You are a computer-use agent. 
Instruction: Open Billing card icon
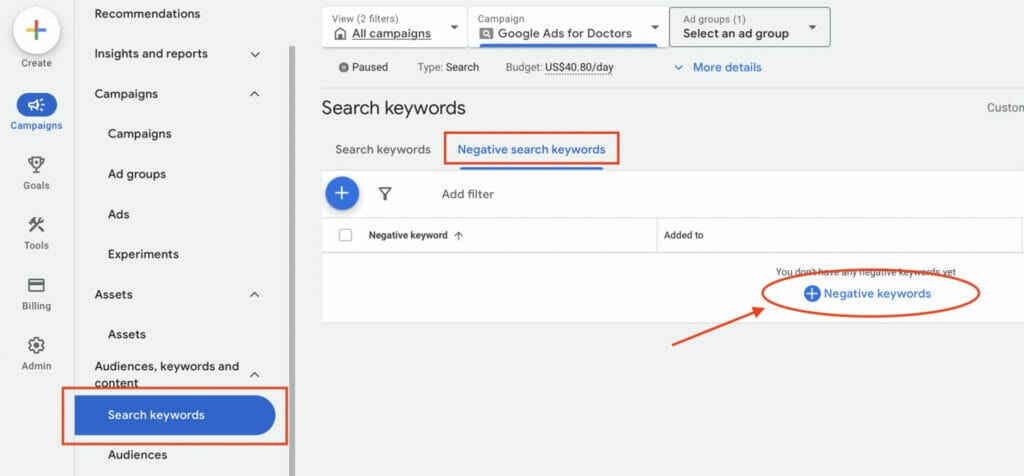pyautogui.click(x=36, y=286)
